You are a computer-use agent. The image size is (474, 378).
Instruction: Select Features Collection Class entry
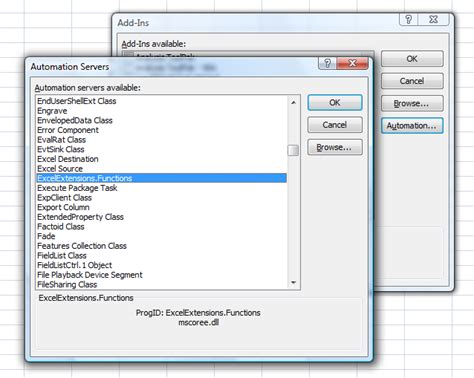click(x=161, y=246)
